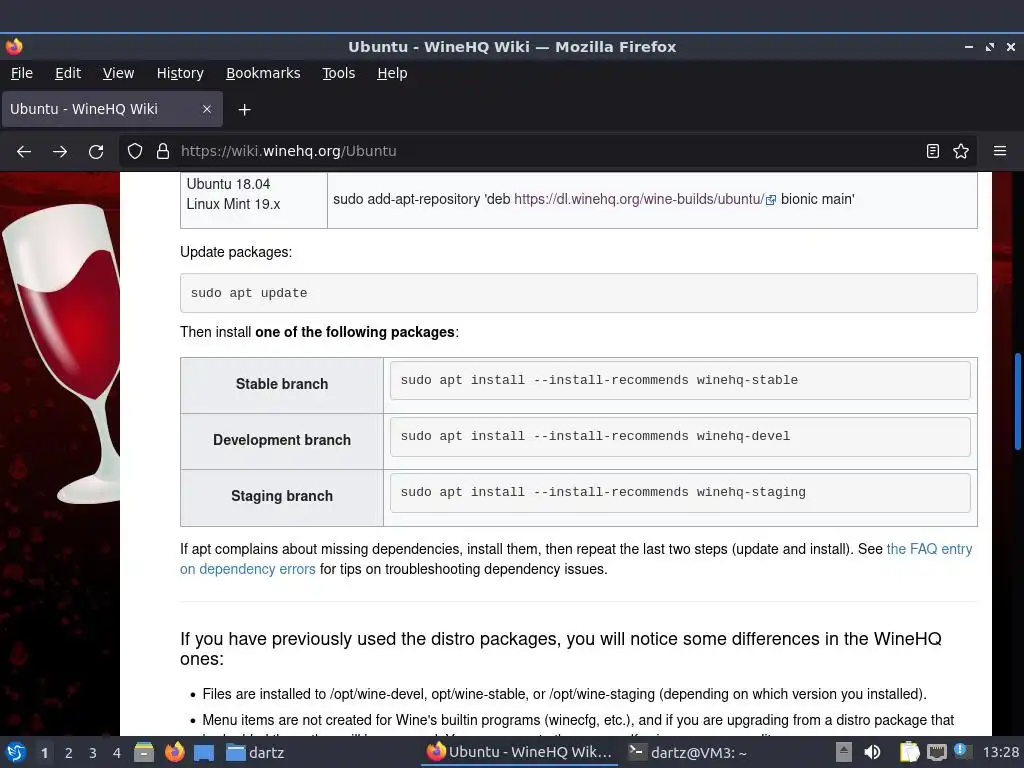The image size is (1024, 768).
Task: Open the View menu
Action: [x=118, y=73]
